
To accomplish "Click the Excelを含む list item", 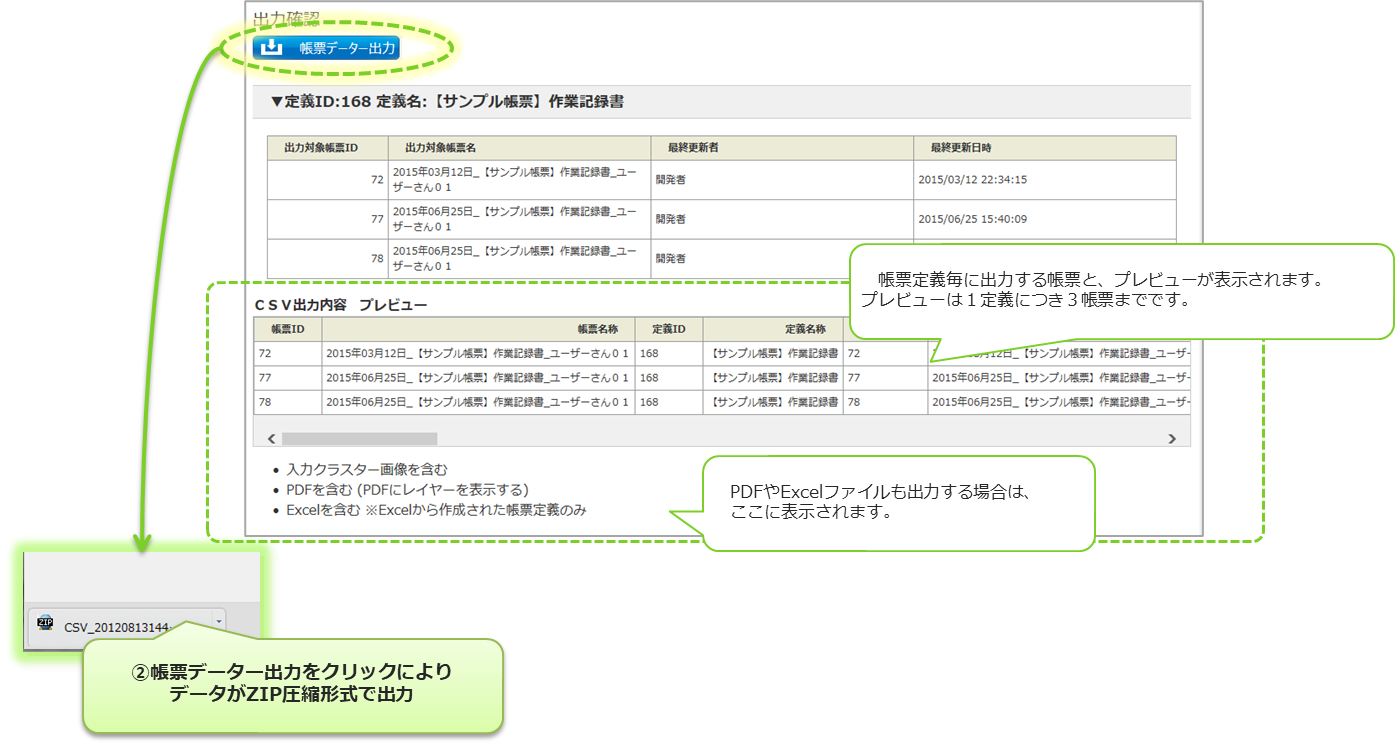I will click(x=436, y=510).
